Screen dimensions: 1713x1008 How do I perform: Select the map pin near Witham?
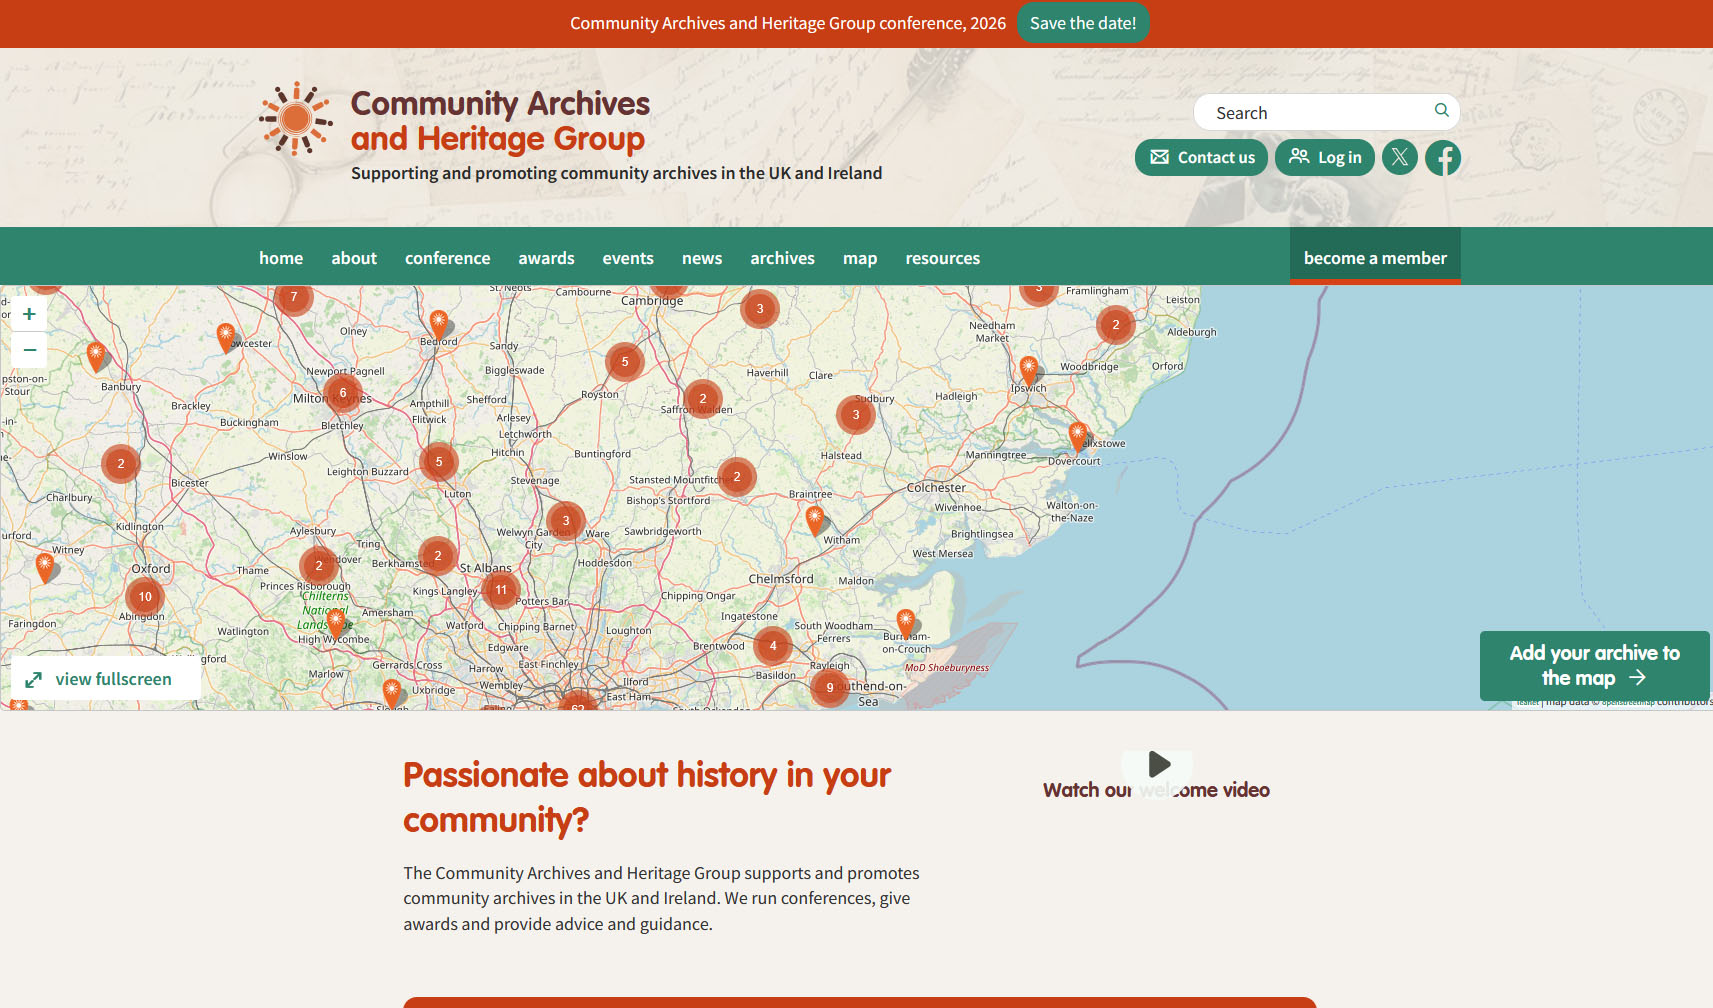(x=815, y=520)
